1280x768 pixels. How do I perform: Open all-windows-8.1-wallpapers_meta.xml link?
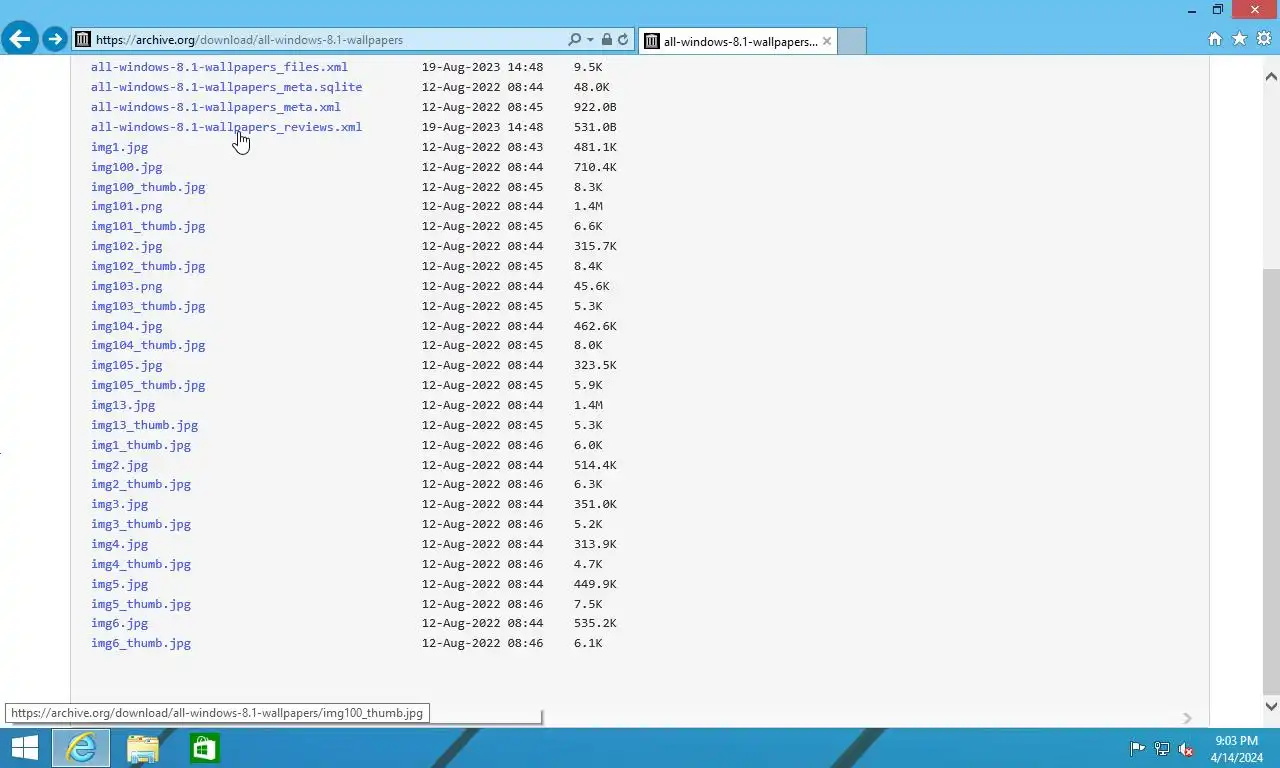215,107
